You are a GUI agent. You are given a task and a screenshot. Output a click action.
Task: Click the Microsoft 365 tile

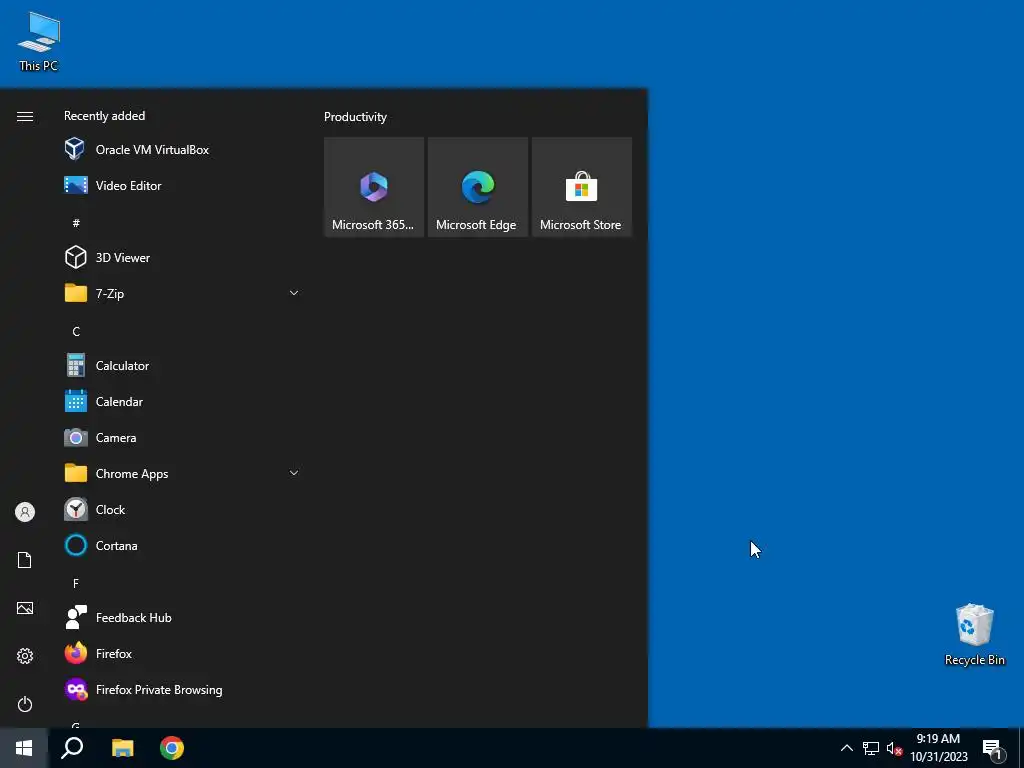click(x=374, y=187)
